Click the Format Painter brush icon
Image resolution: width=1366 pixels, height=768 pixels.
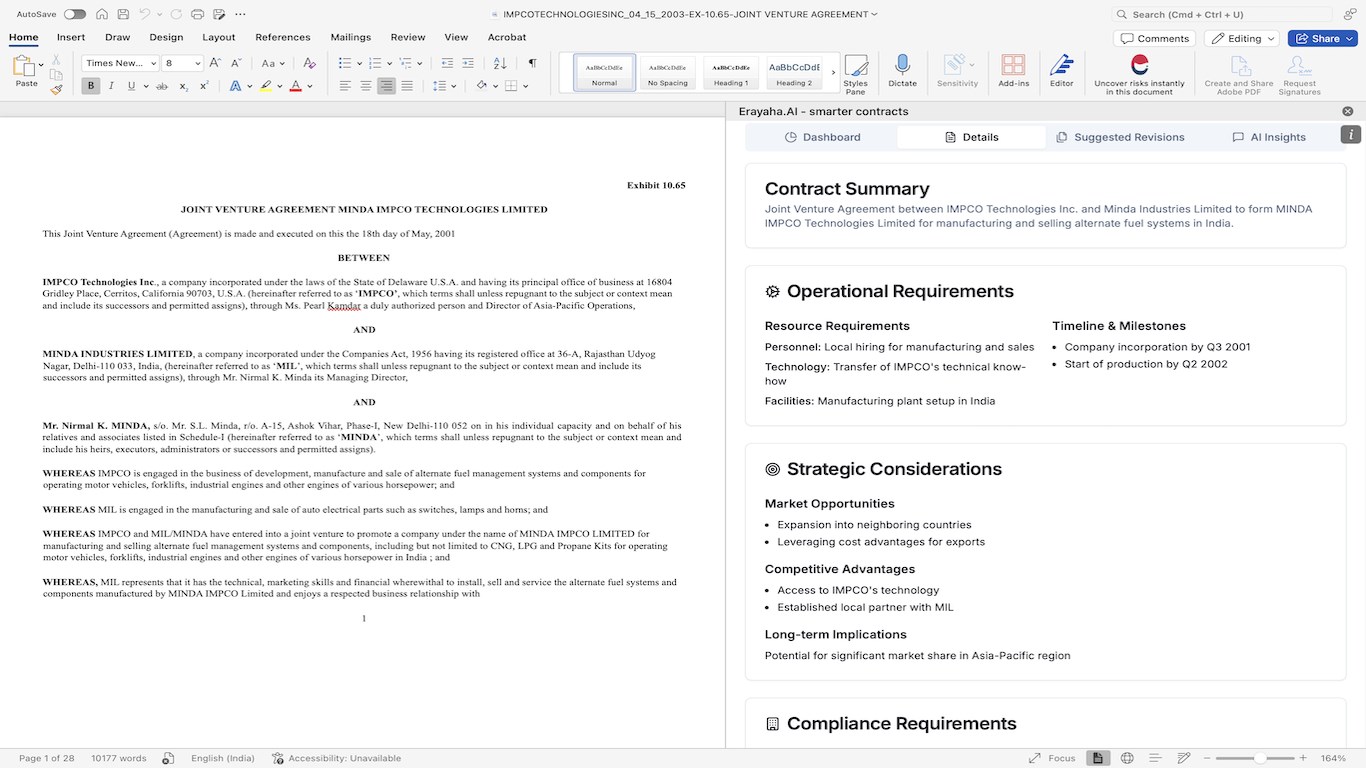(56, 89)
